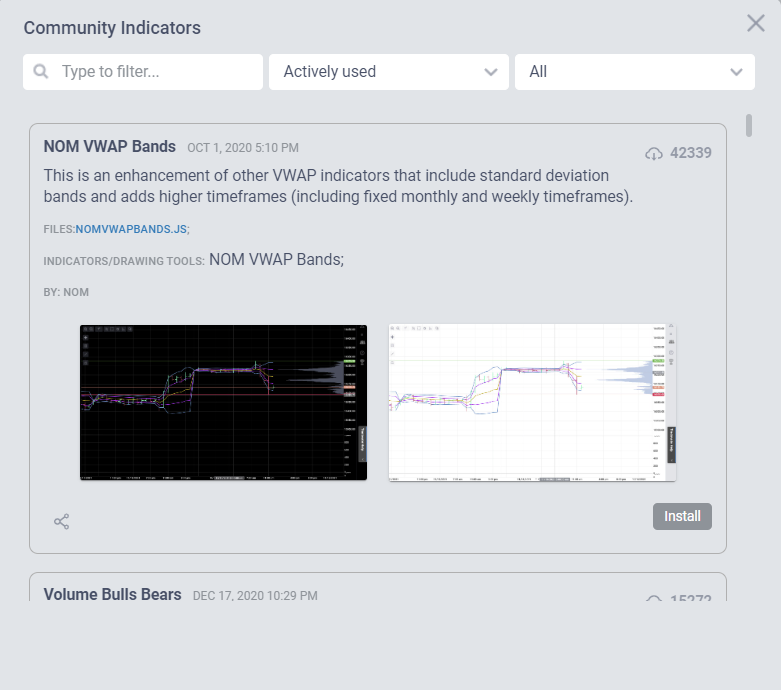Image resolution: width=781 pixels, height=690 pixels.
Task: Click the Community Indicators heading
Action: click(112, 28)
